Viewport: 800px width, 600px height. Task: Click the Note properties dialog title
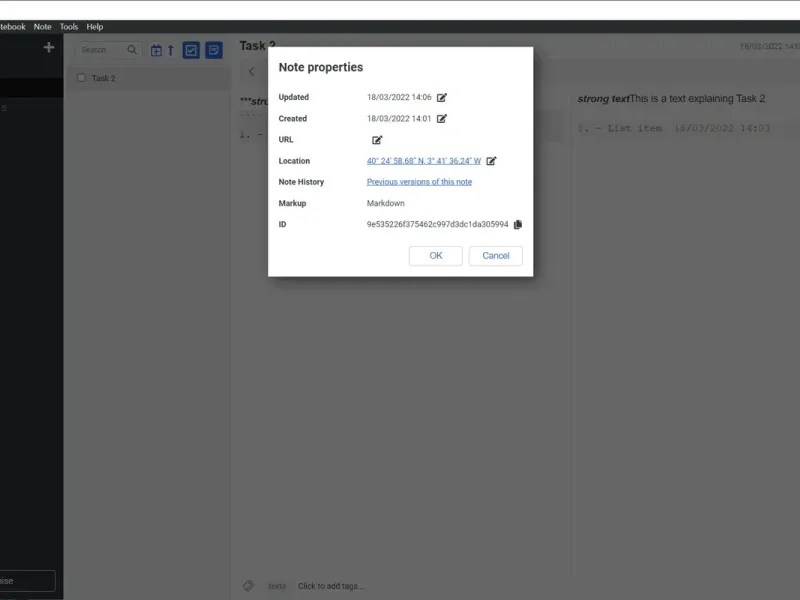pos(321,67)
